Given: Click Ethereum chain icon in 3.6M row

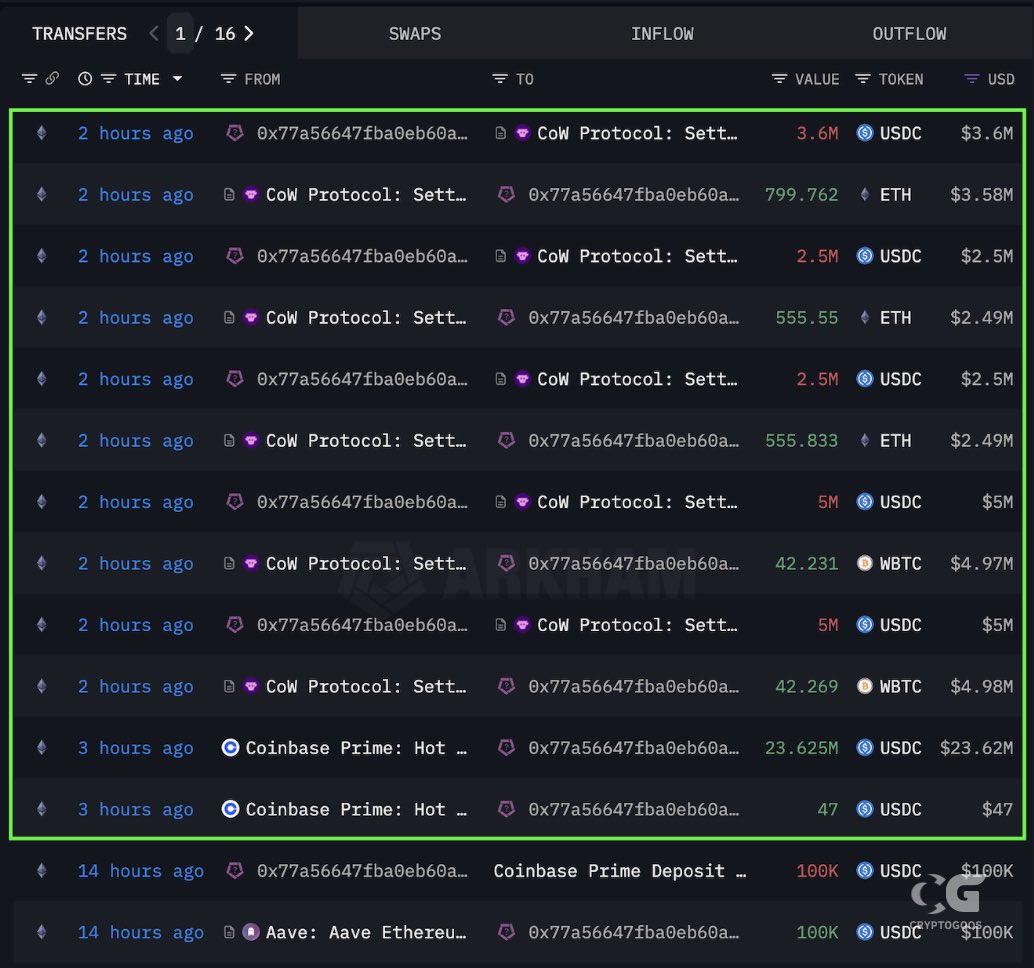Looking at the screenshot, I should 42,134.
